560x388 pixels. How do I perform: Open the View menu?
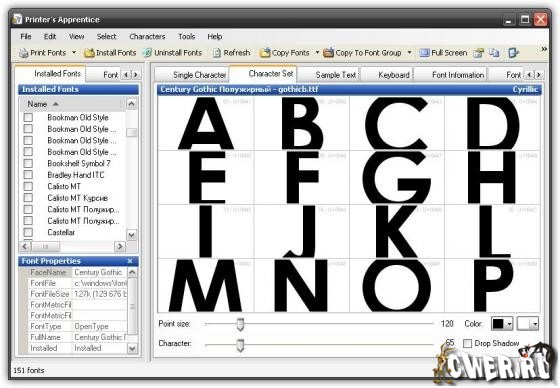point(76,36)
